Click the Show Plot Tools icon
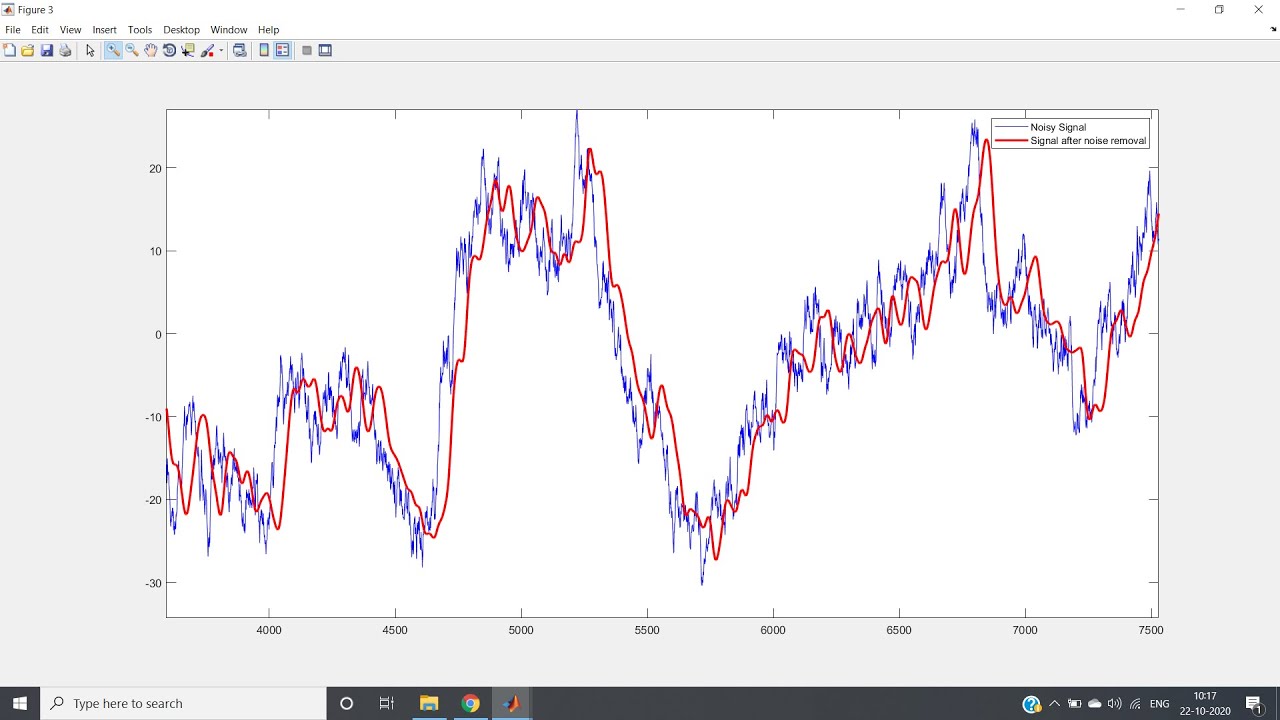This screenshot has height=720, width=1280. pos(325,50)
